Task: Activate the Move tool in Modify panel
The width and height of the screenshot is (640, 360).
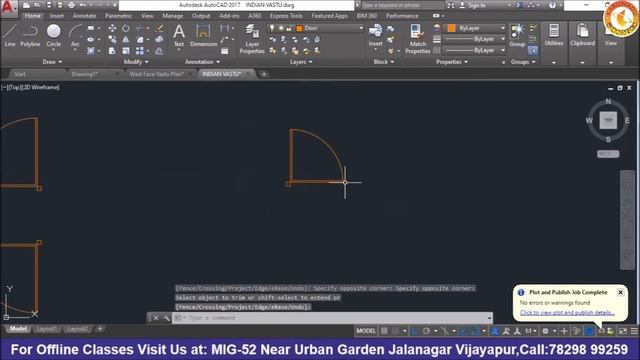Action: [112, 28]
